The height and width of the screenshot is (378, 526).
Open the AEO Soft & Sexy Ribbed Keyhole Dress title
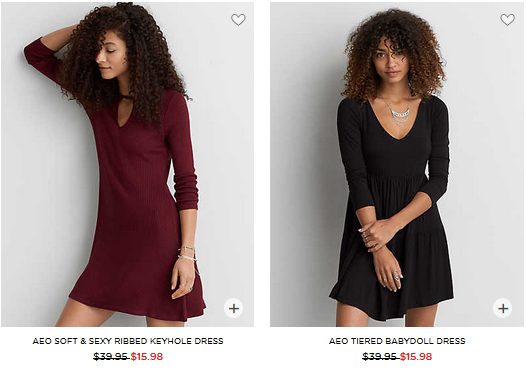[x=128, y=341]
